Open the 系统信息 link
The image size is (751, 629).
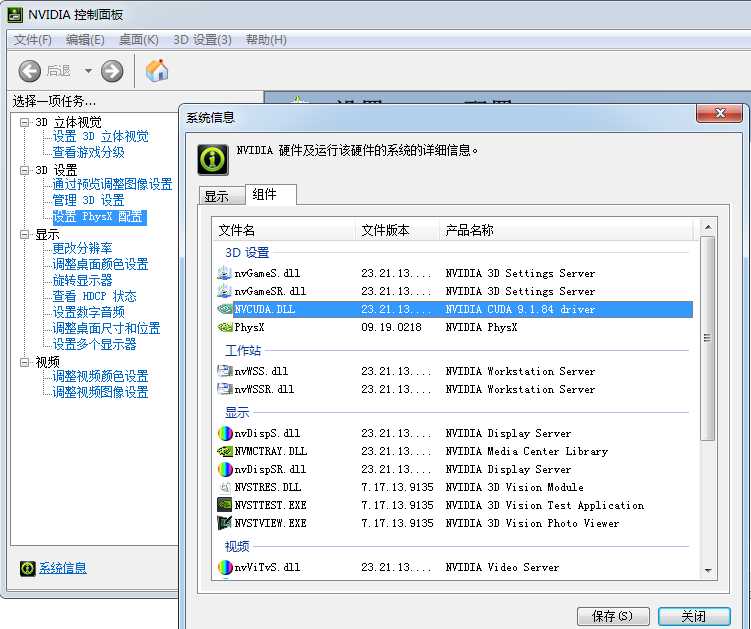(63, 568)
